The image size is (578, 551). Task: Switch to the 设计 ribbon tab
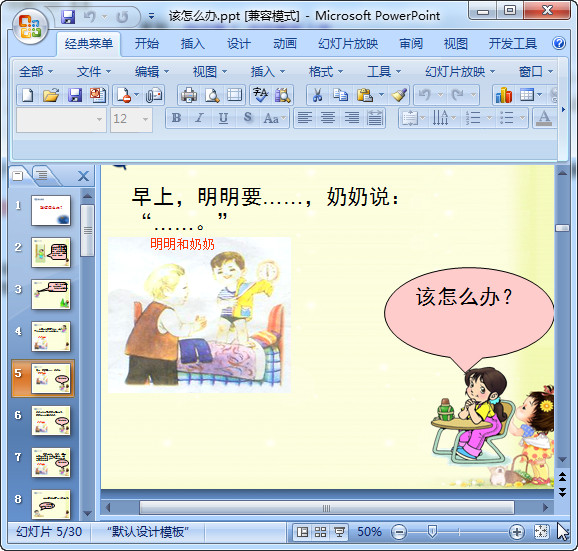point(239,44)
